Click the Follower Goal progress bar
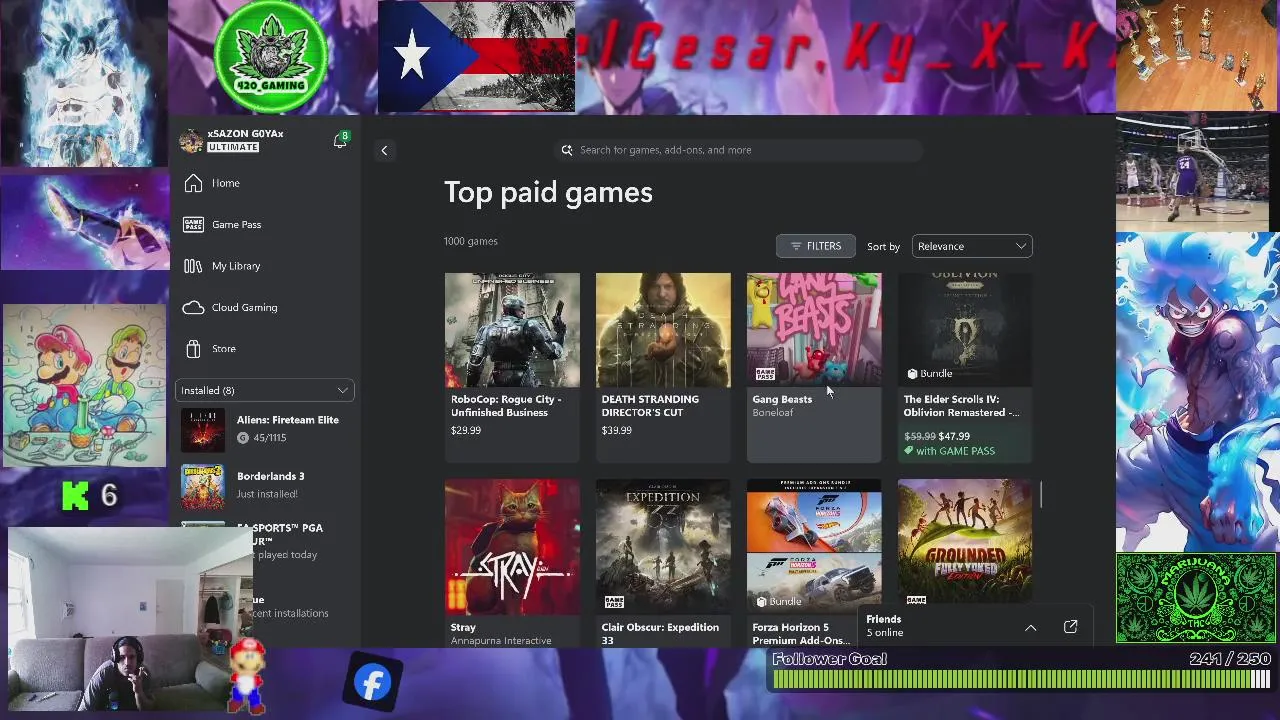The image size is (1280, 720). click(1021, 680)
